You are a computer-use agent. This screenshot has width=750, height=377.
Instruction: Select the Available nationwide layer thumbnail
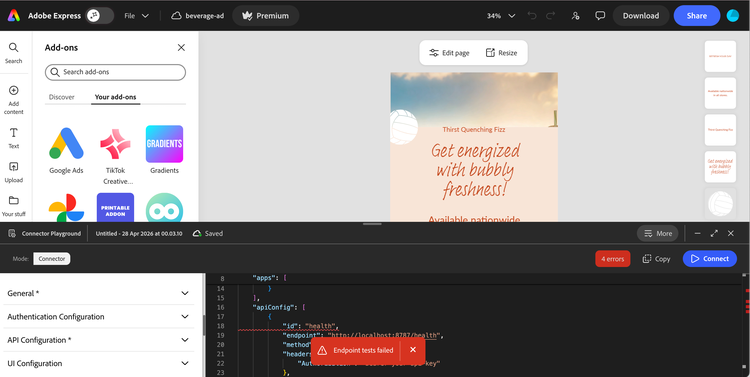(720, 93)
